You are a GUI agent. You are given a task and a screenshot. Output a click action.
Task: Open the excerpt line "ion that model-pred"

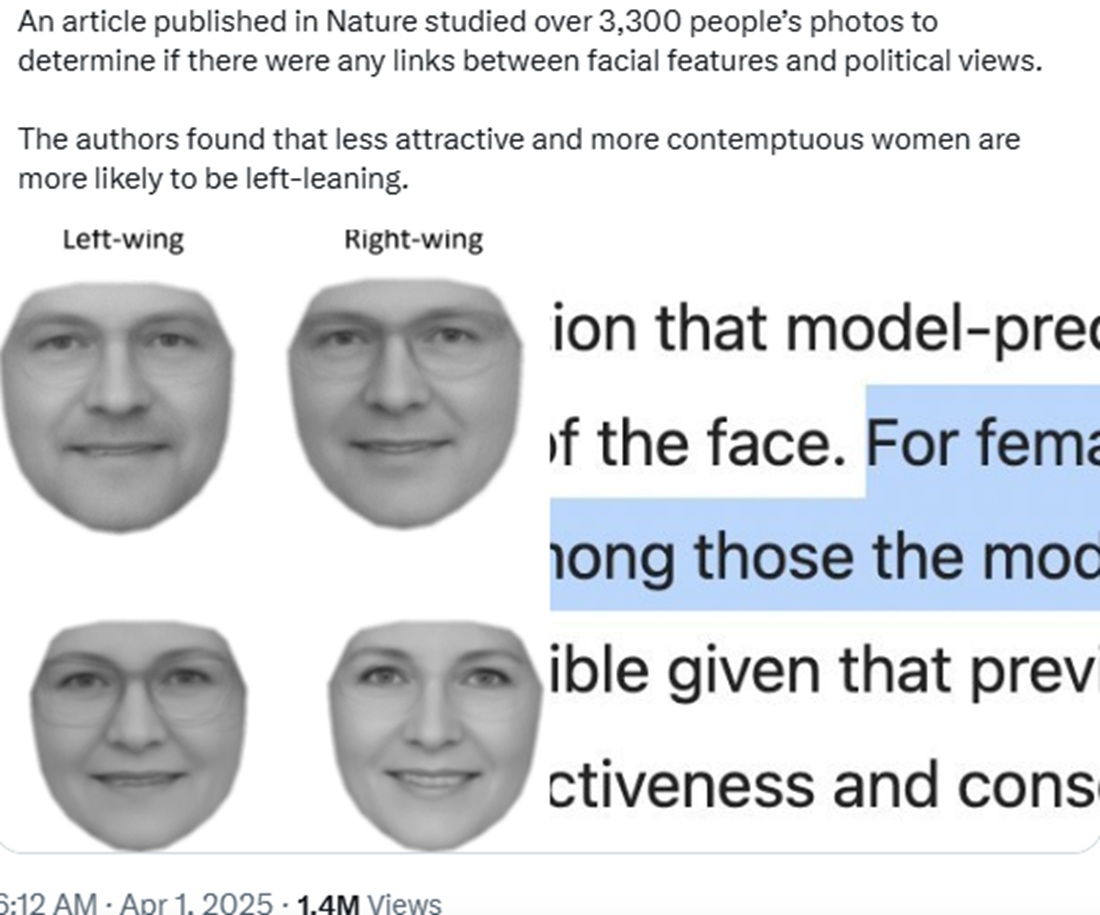(x=822, y=328)
